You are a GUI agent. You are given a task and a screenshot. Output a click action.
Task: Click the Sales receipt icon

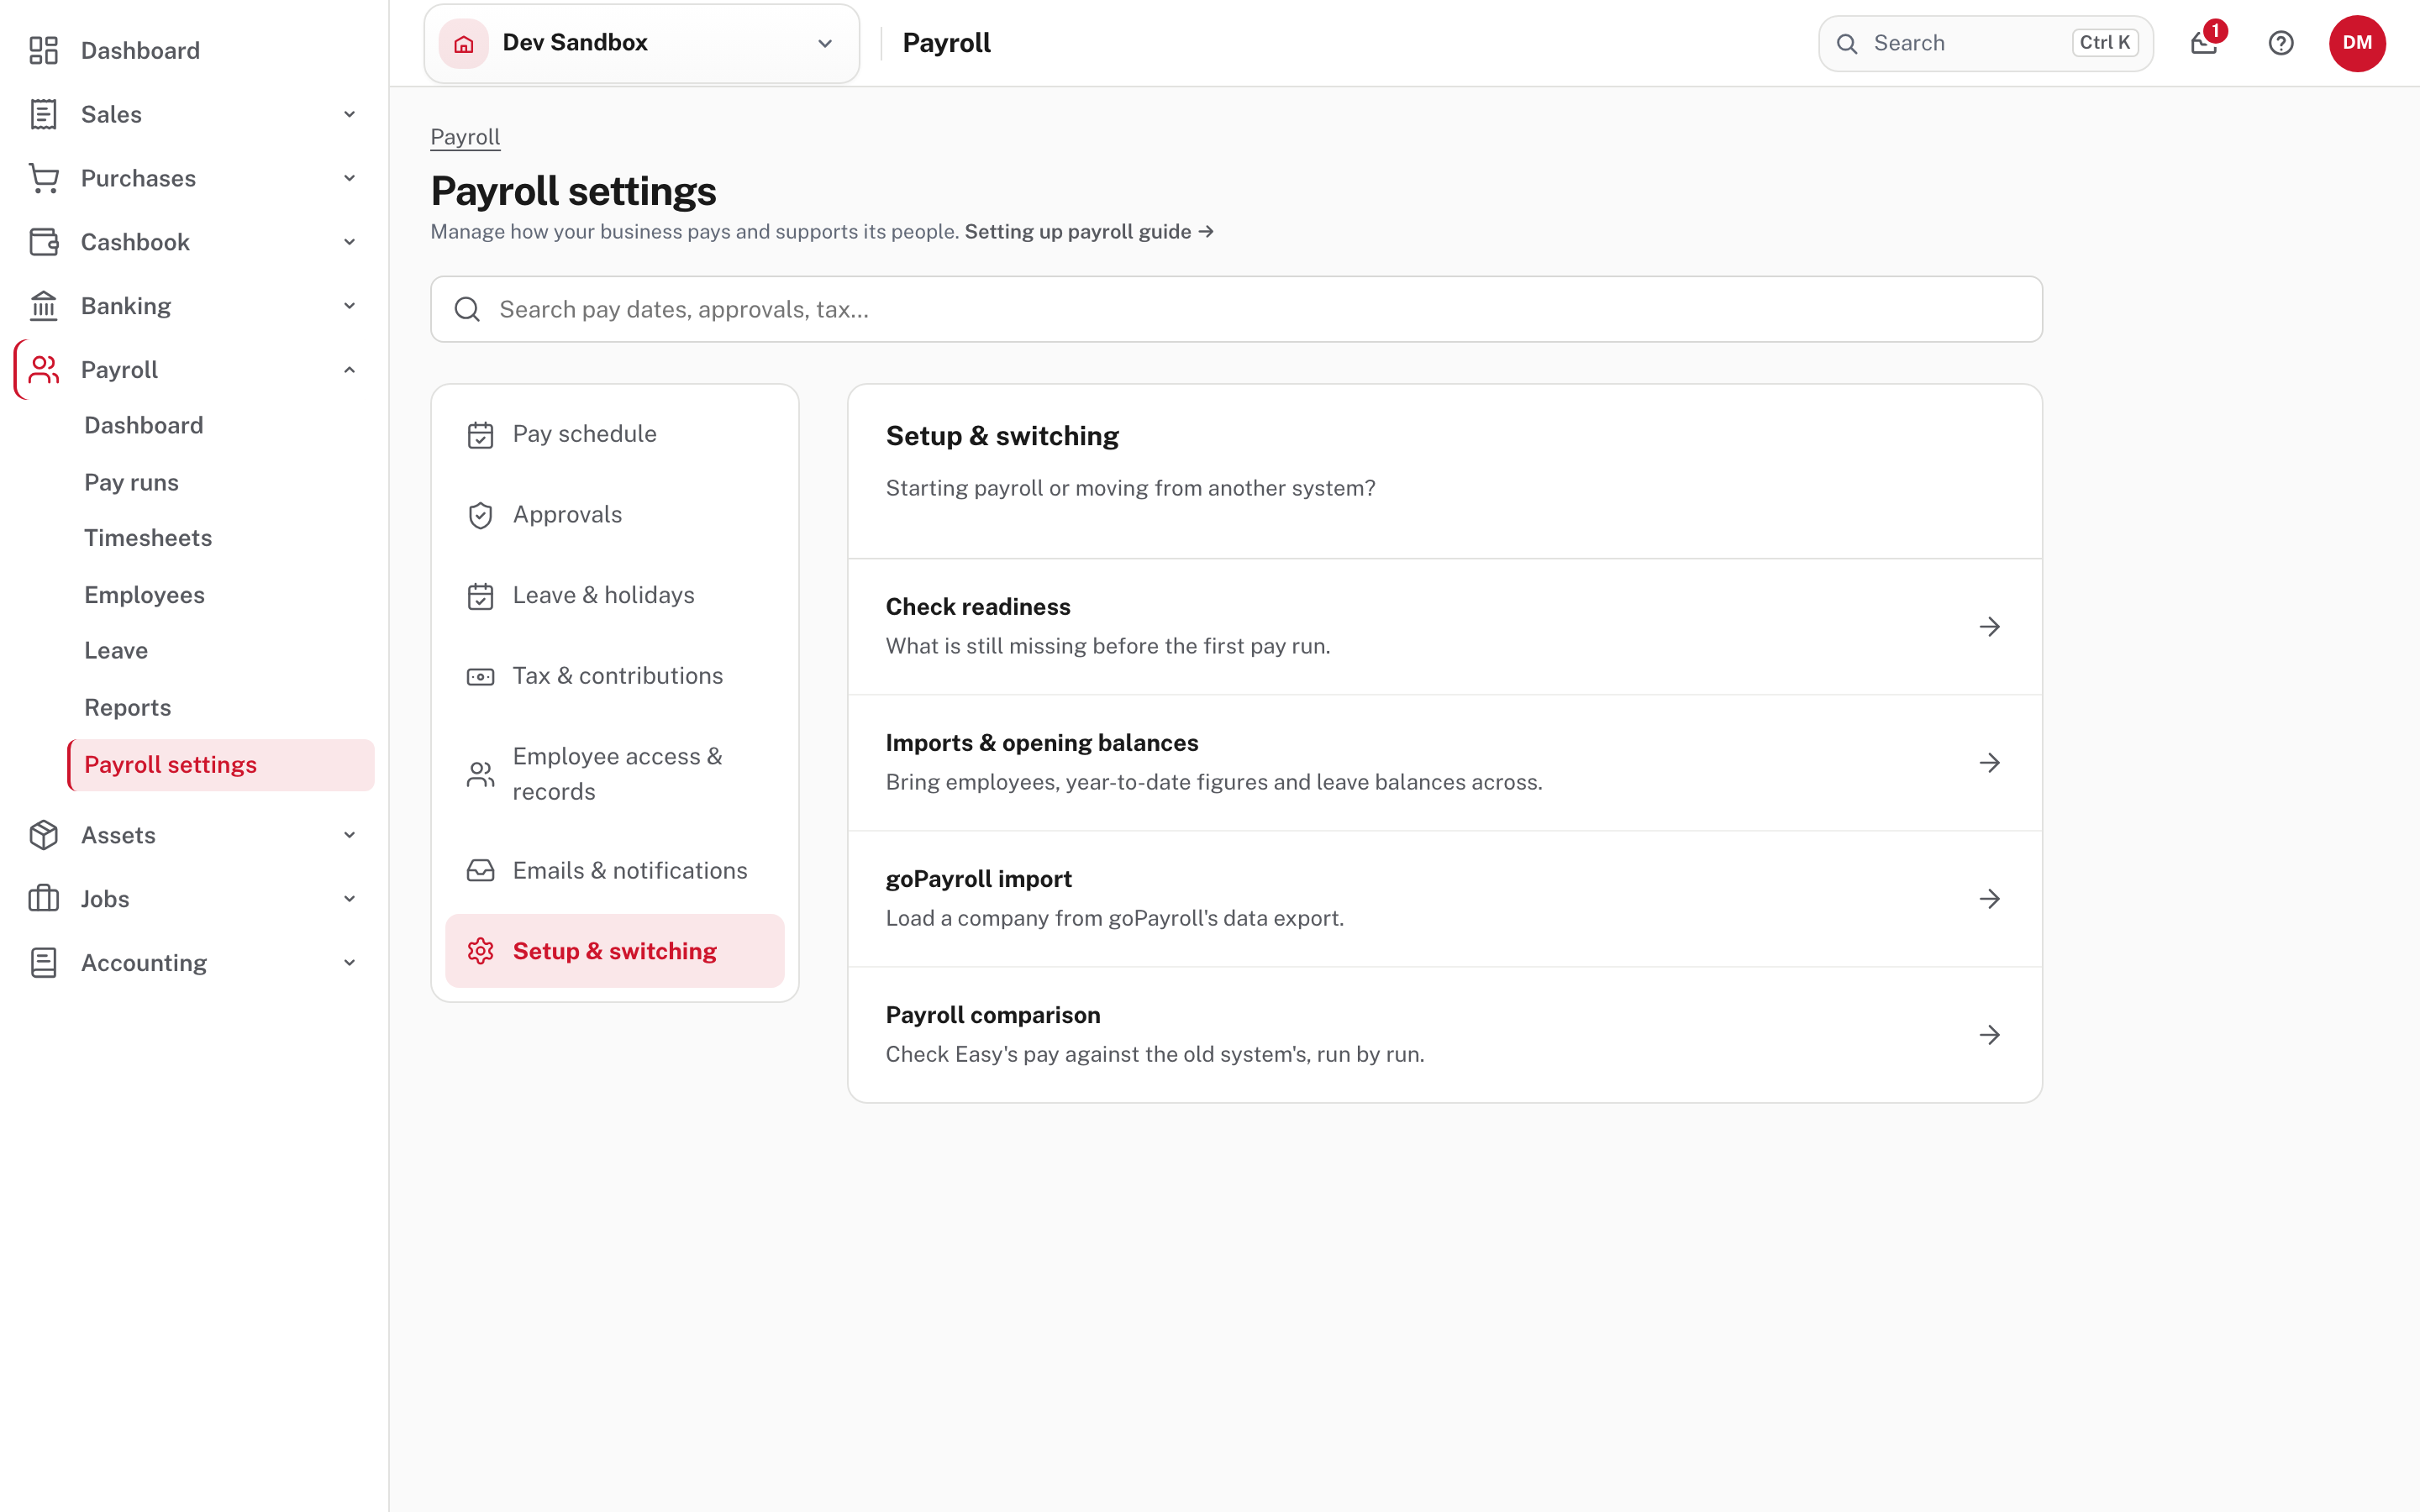[43, 114]
